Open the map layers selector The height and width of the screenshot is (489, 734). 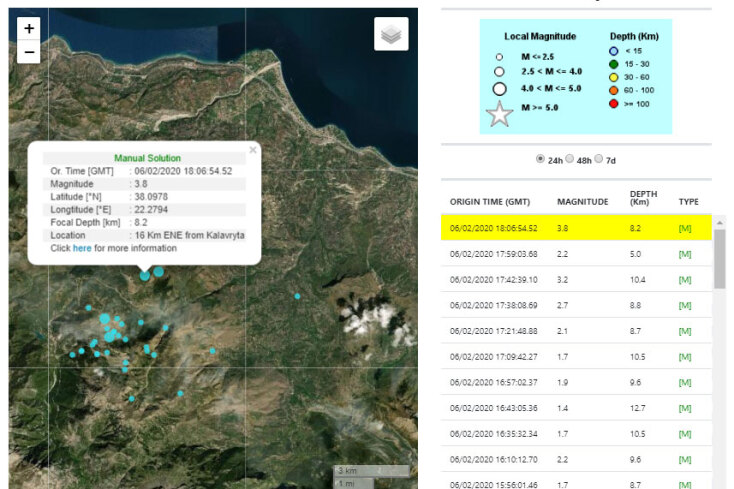pos(391,34)
